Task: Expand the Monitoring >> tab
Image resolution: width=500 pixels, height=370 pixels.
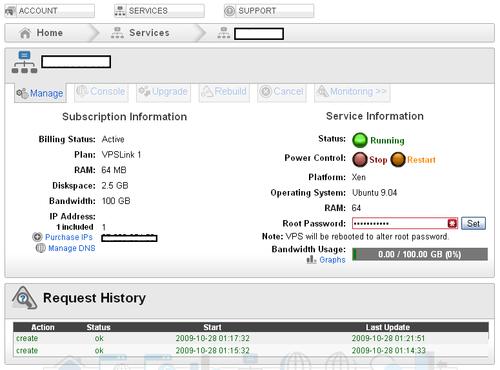Action: (x=352, y=91)
